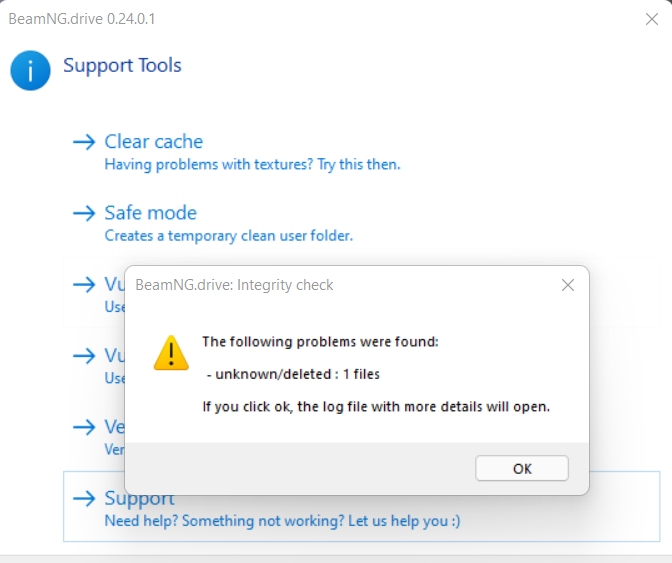Click the arrow icon next to Clear cache
Screen dimensions: 672x563
(84, 142)
